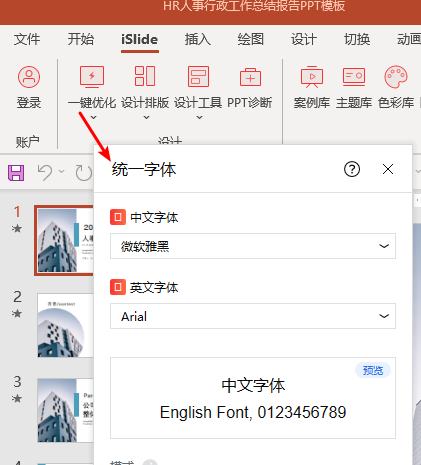Viewport: 421px width, 465px height.
Task: Click the red icon beside 英文字体 label
Action: tap(118, 287)
